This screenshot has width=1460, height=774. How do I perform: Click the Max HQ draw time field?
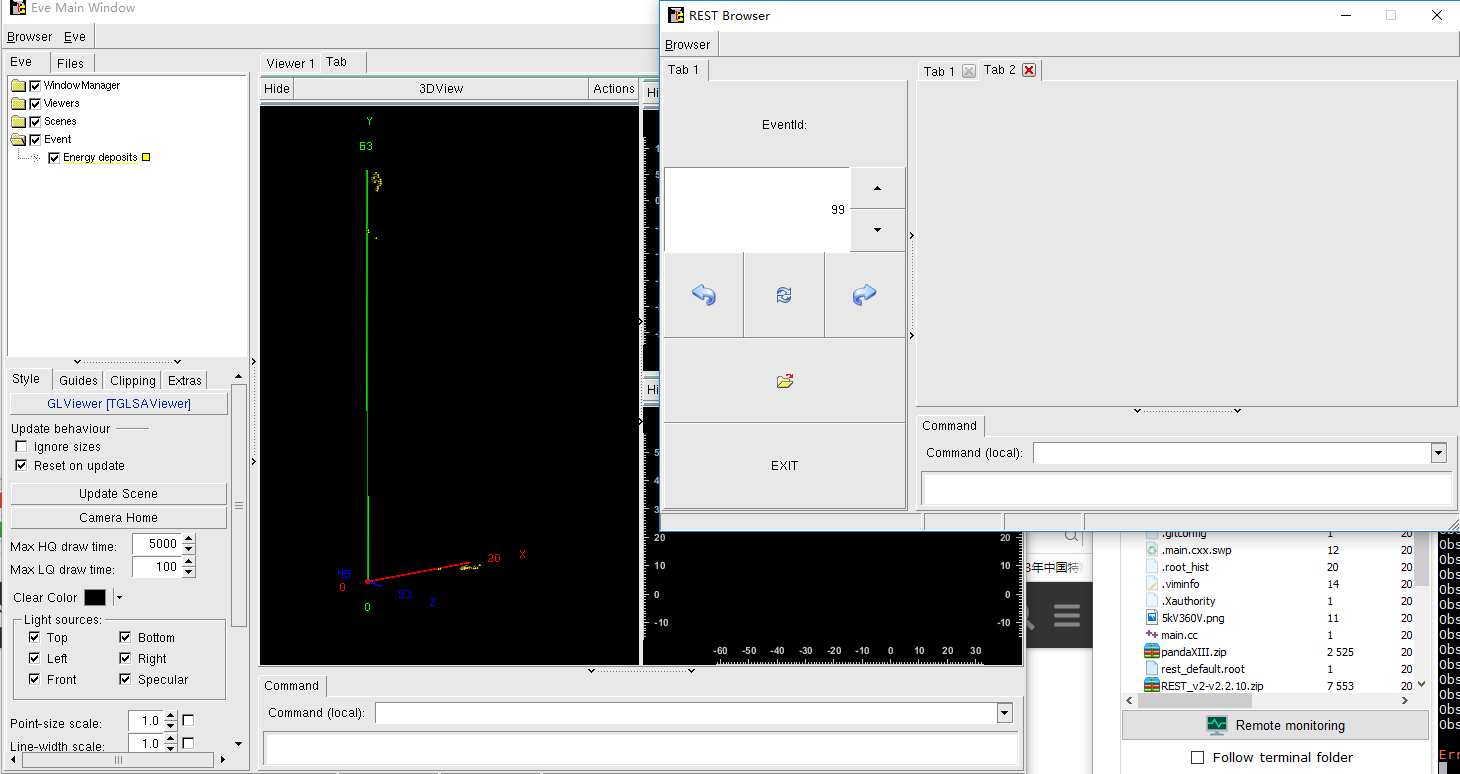click(x=156, y=544)
